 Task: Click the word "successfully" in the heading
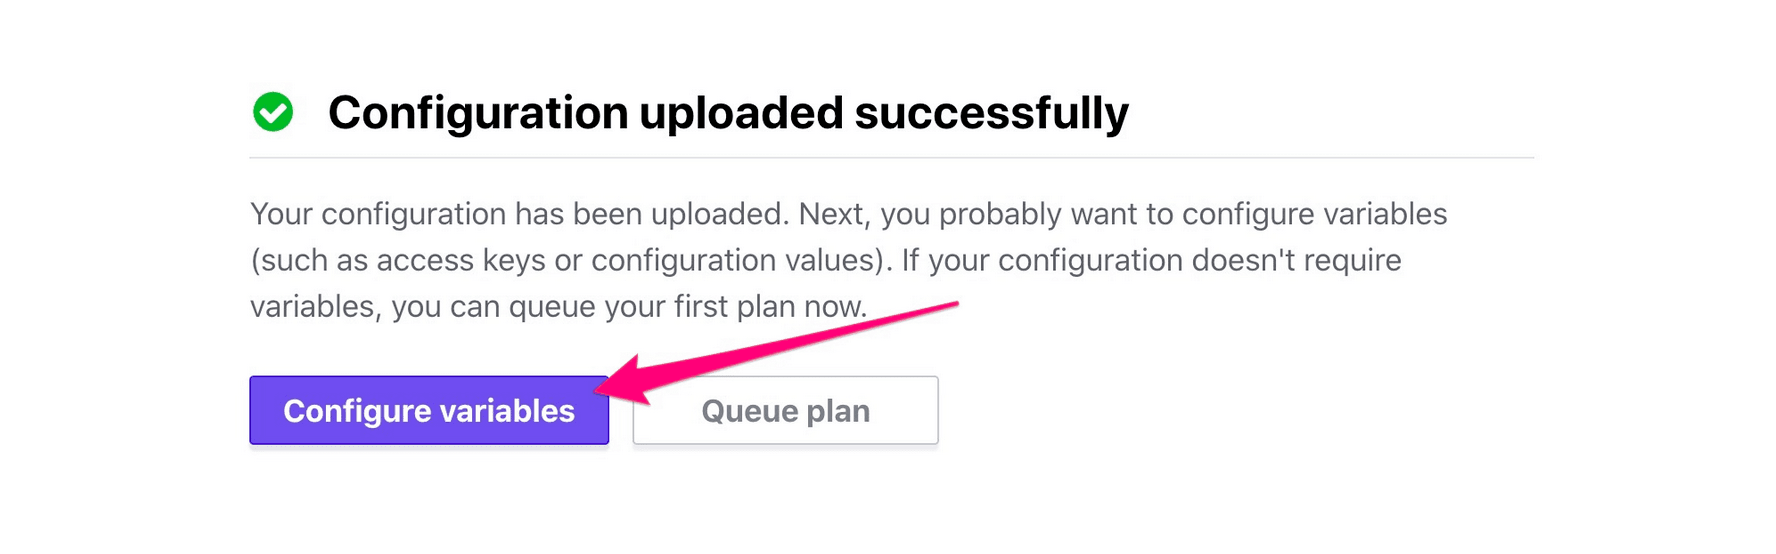click(991, 112)
